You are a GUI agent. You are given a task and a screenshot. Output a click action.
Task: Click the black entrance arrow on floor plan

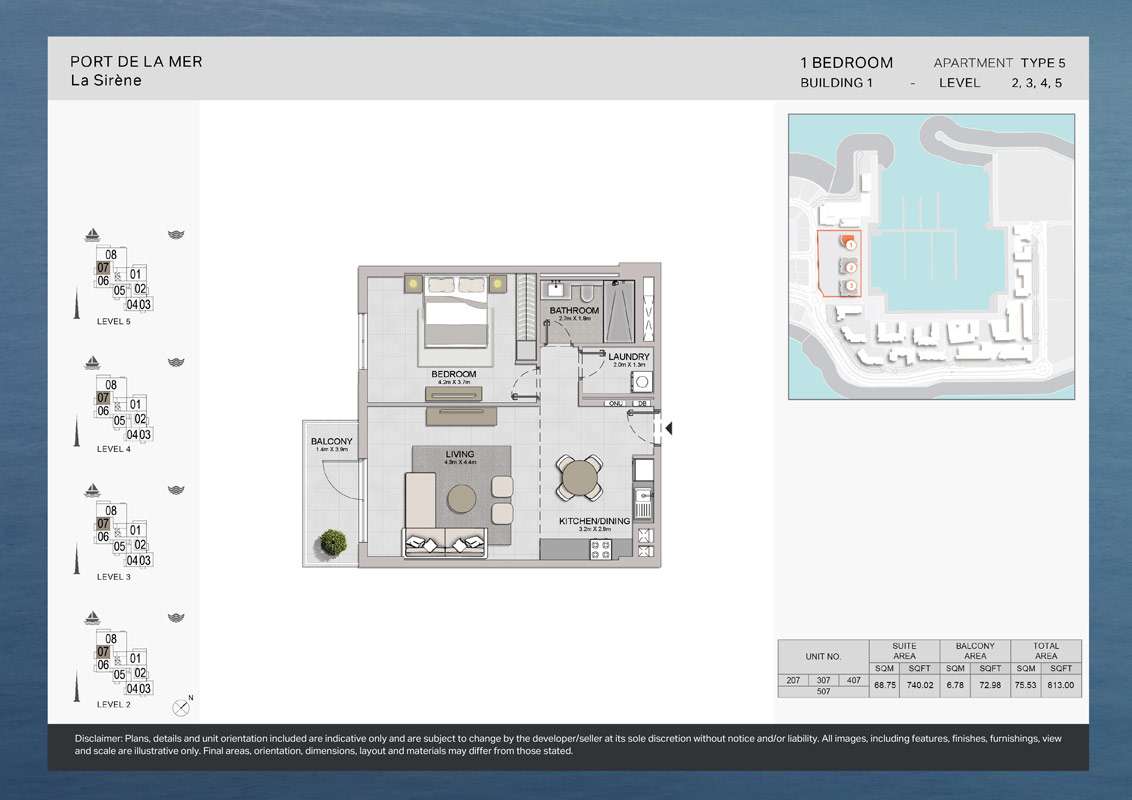[x=668, y=429]
